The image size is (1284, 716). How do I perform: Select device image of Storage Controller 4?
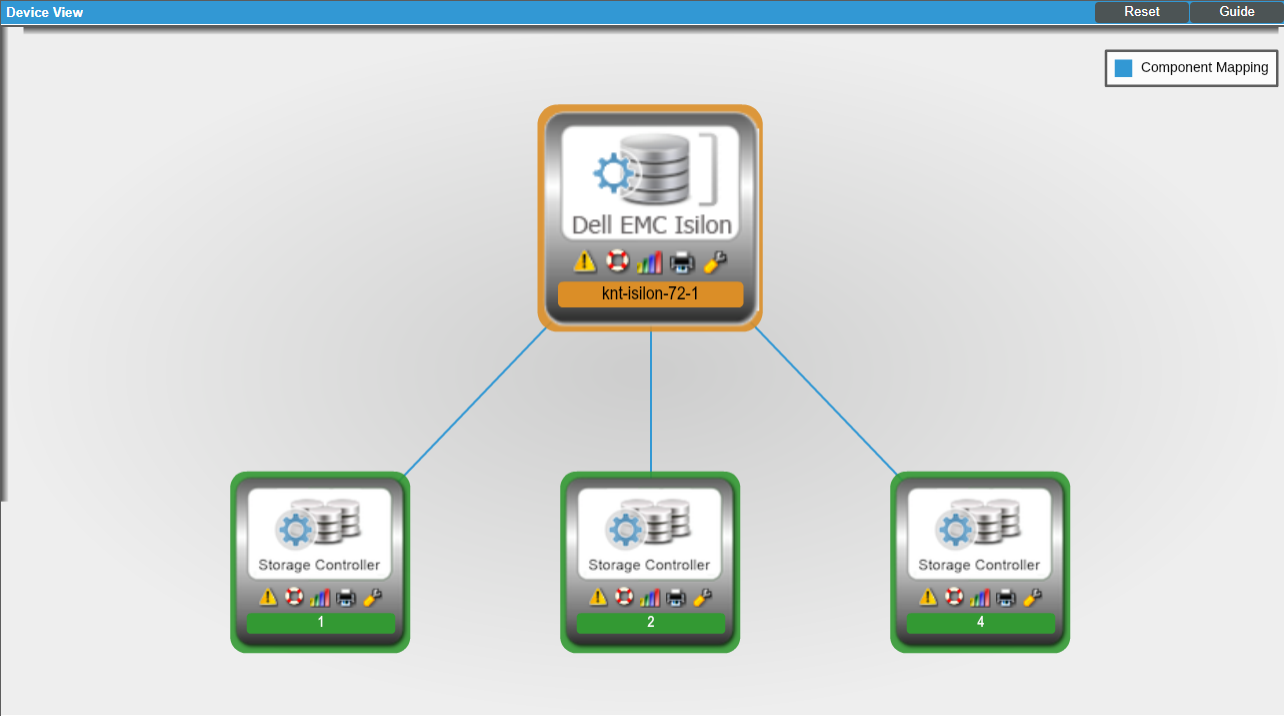(980, 534)
